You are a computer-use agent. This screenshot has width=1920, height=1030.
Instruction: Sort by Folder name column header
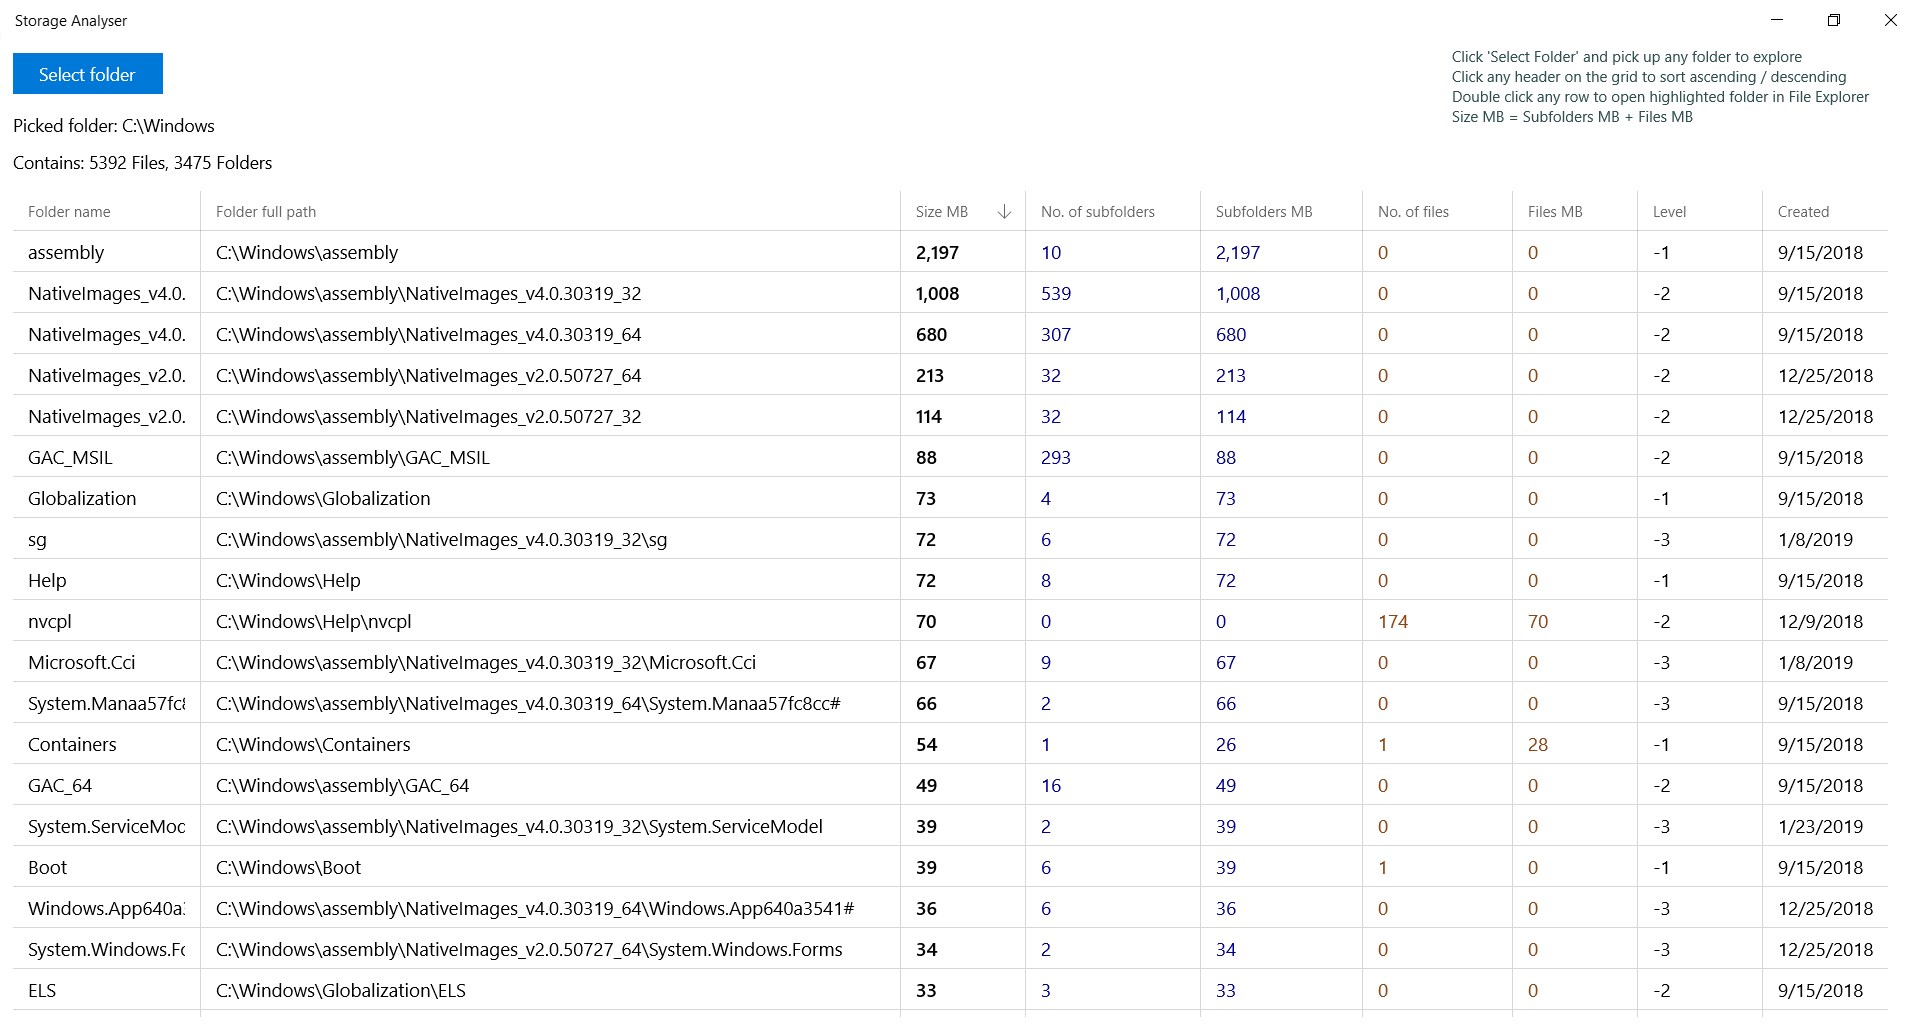click(x=69, y=212)
